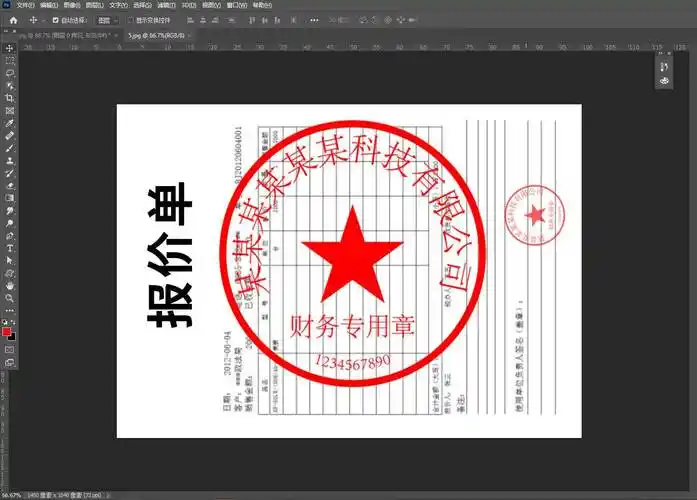The width and height of the screenshot is (697, 500).
Task: Expand the right panel dock arrows
Action: tap(661, 54)
